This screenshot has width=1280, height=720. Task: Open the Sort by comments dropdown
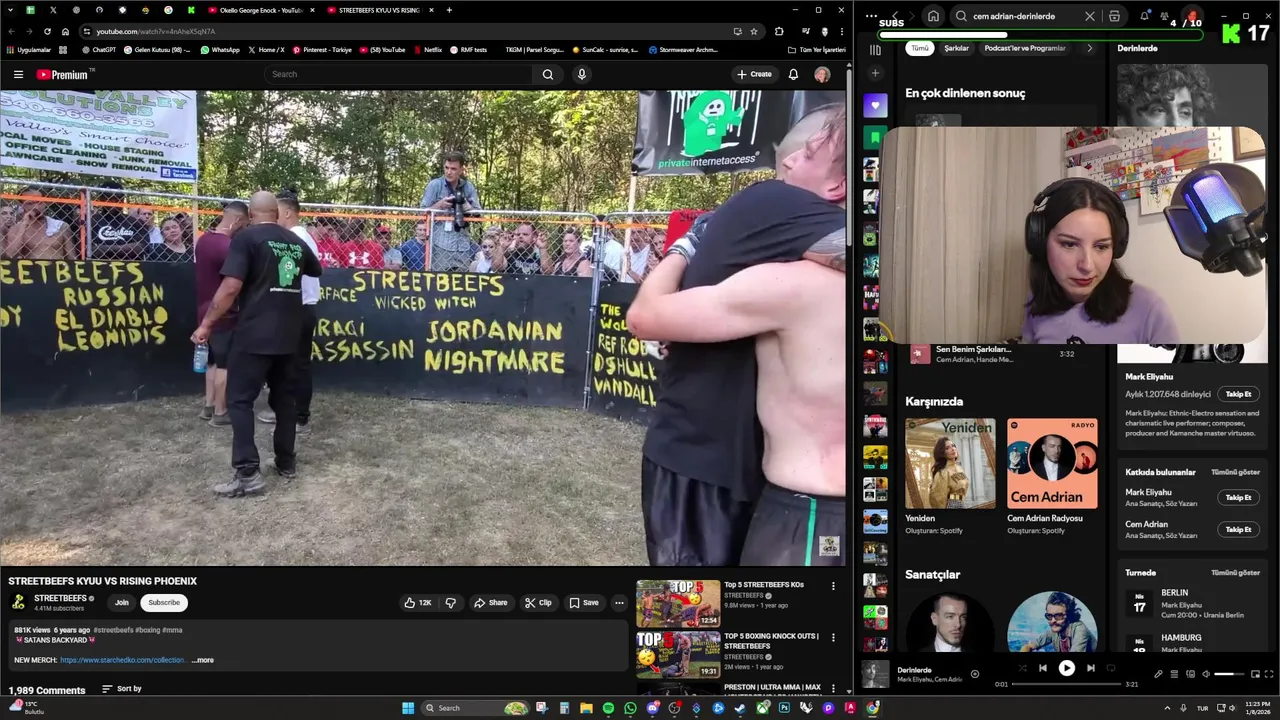tap(122, 689)
